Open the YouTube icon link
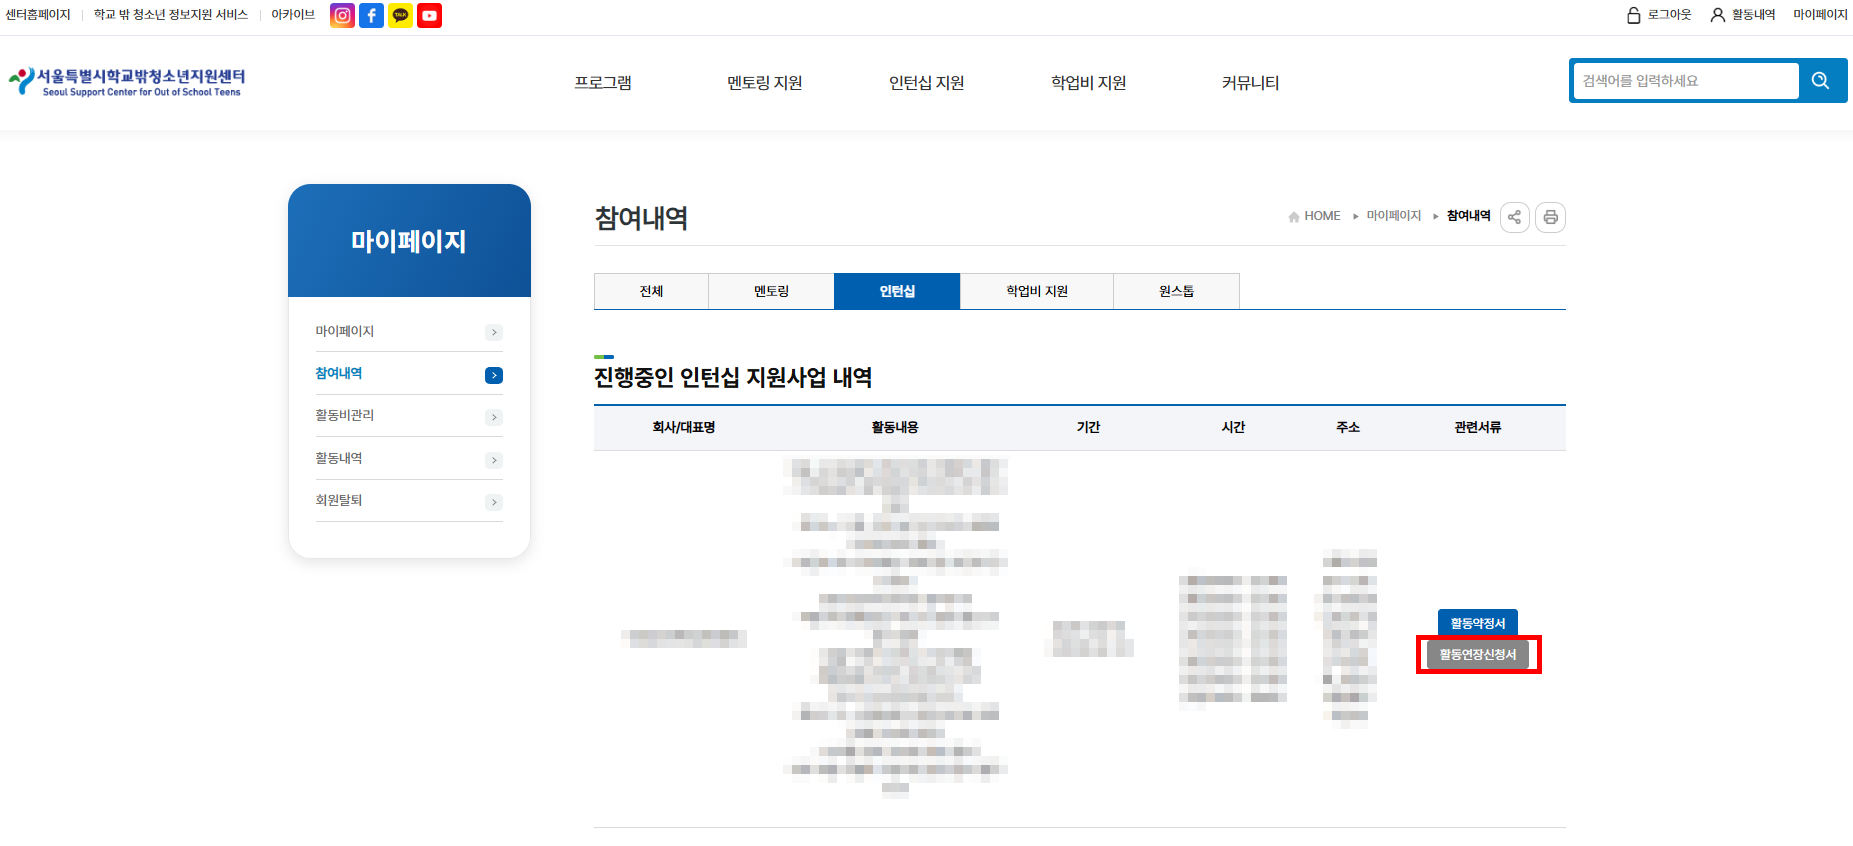The image size is (1853, 846). click(429, 15)
